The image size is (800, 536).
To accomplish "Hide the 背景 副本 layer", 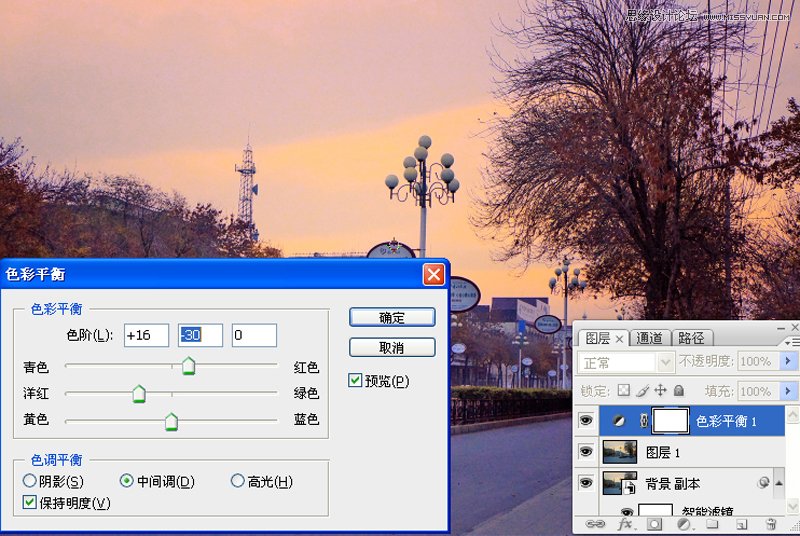I will 586,482.
